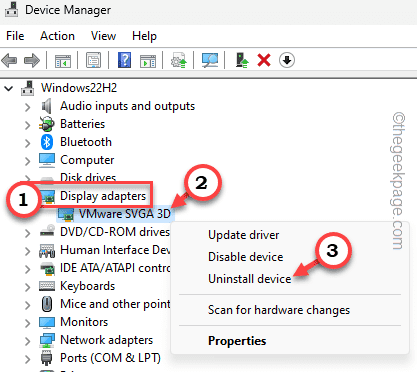
Task: Click the DVD/CD-ROM drives icon
Action: click(x=47, y=231)
